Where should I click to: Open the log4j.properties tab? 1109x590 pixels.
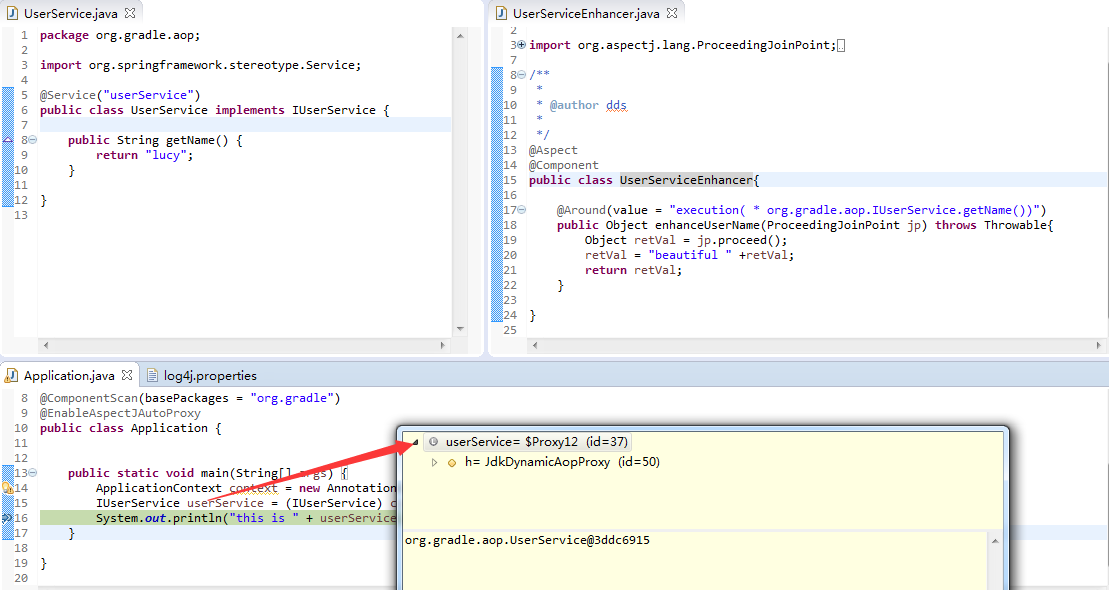(x=210, y=376)
